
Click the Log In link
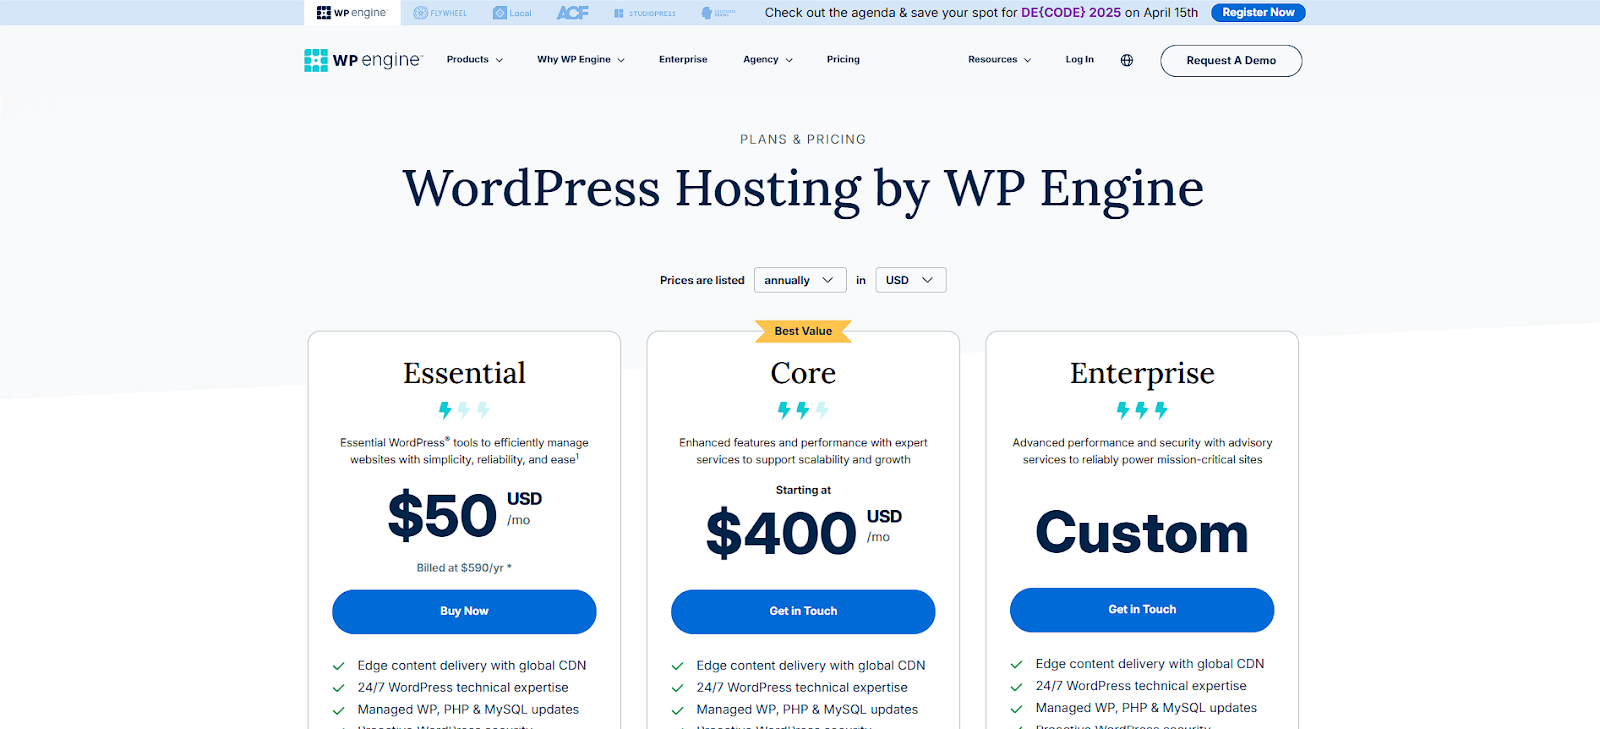tap(1079, 60)
